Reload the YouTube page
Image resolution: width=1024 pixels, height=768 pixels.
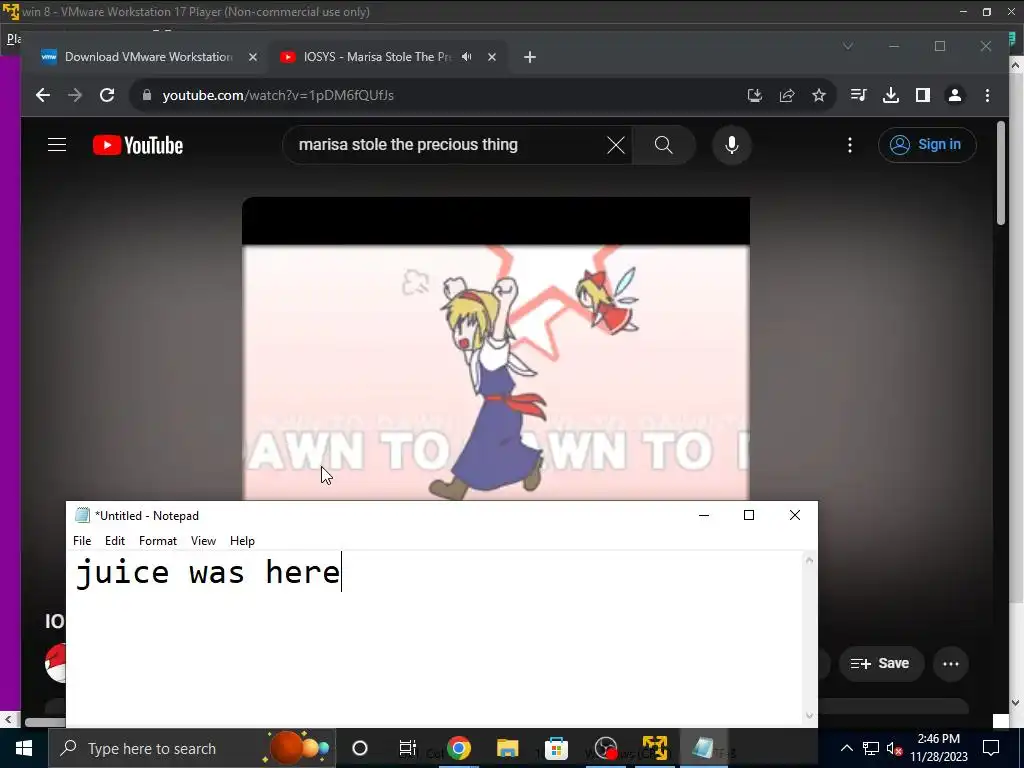[107, 95]
